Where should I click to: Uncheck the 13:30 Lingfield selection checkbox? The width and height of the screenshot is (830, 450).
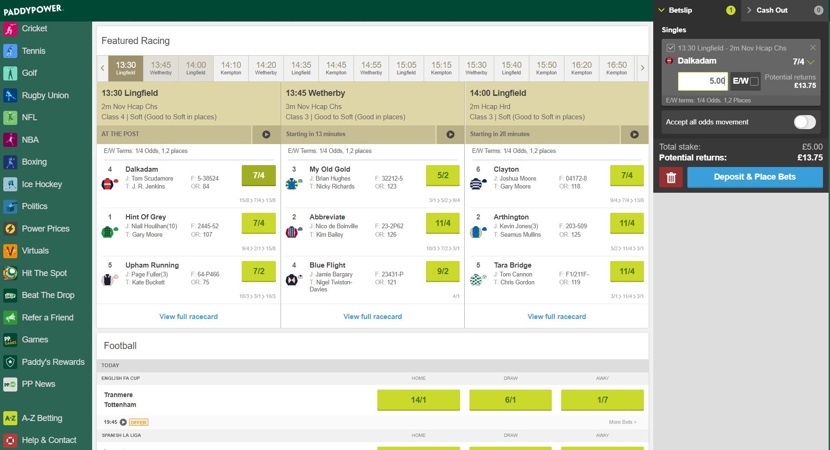click(x=671, y=48)
